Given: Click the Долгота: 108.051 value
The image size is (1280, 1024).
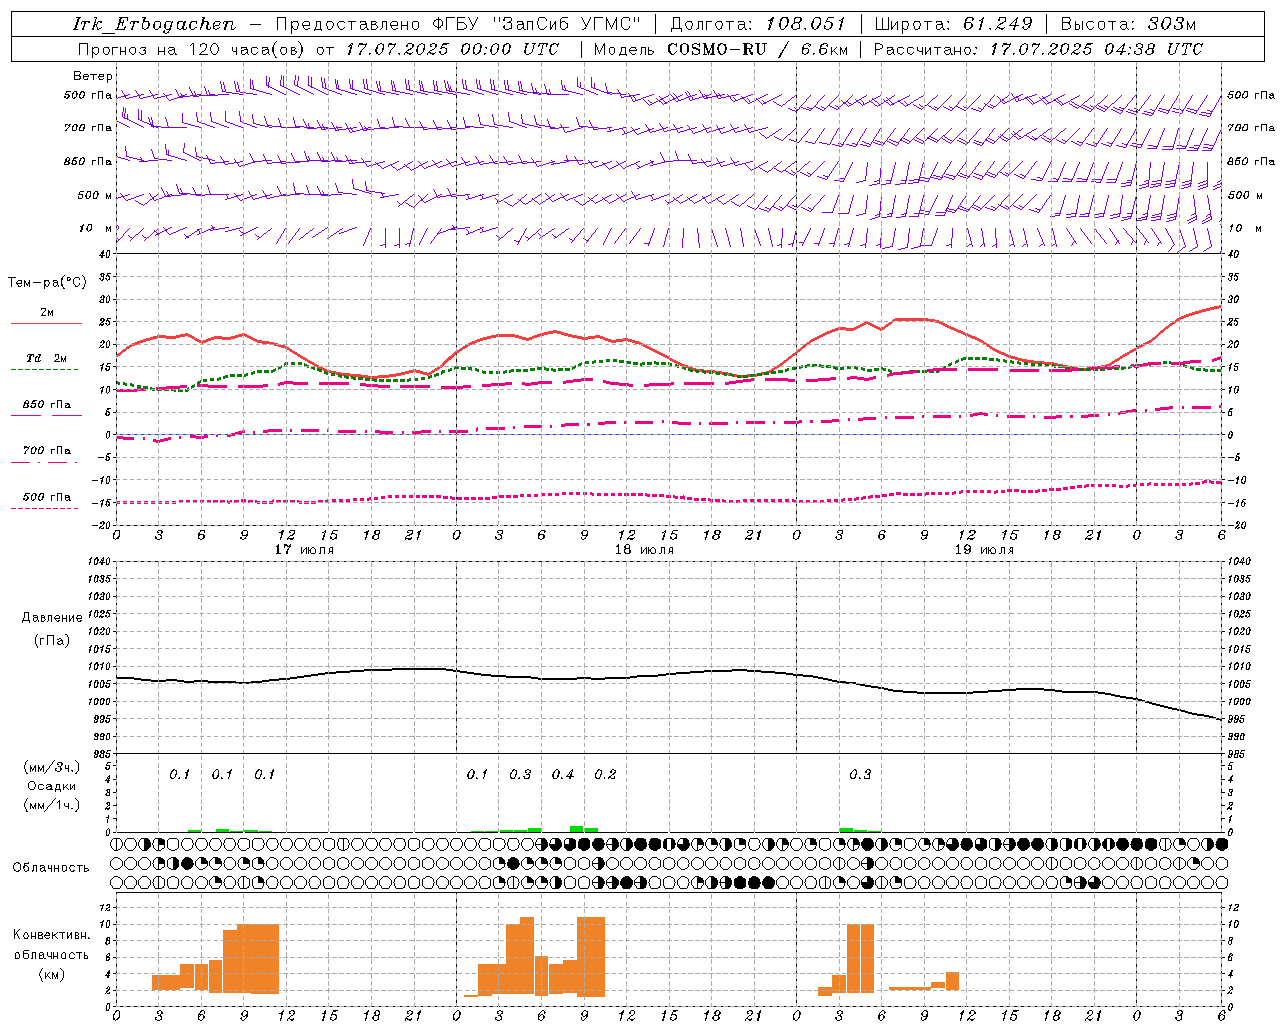Looking at the screenshot, I should click(x=757, y=24).
